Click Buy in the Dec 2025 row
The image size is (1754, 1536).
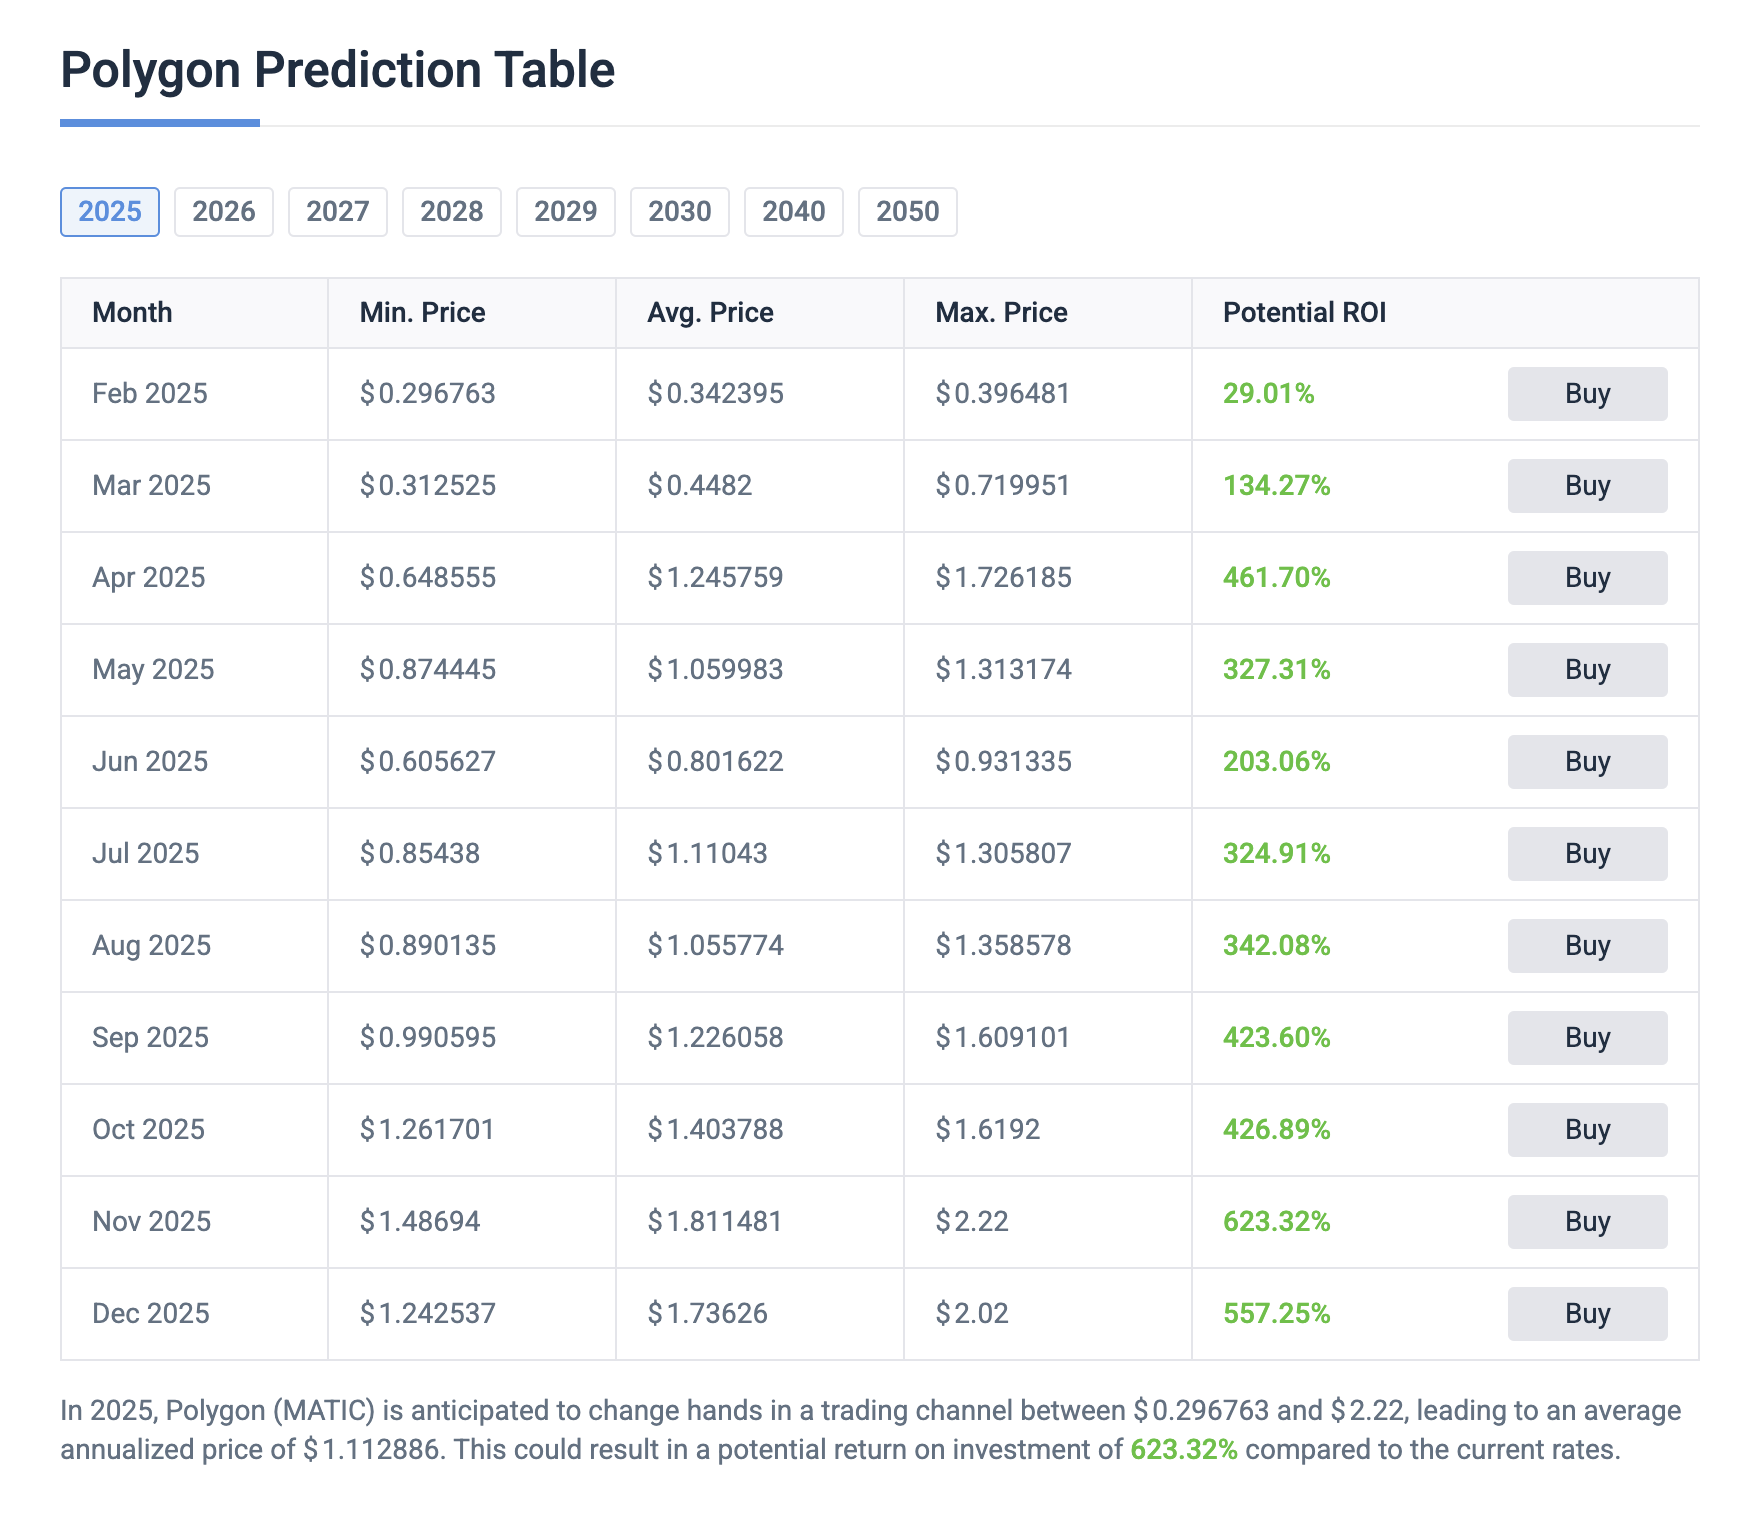1588,1314
